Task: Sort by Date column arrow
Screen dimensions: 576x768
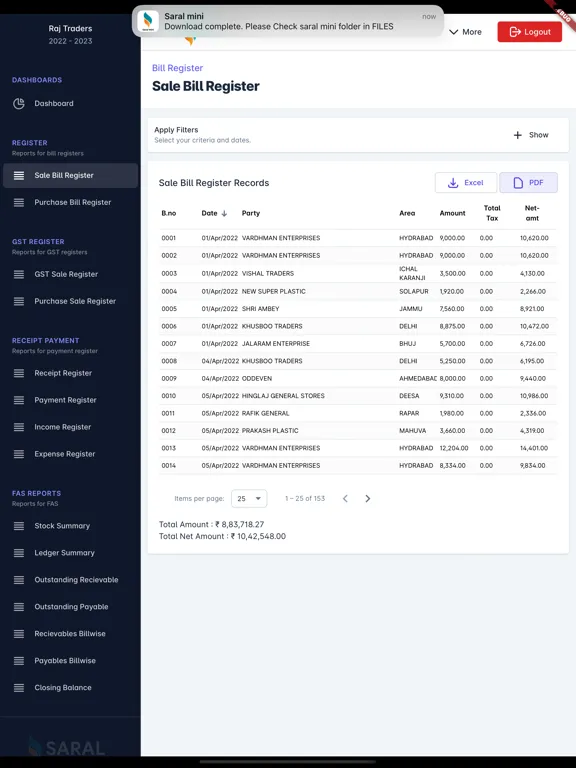Action: point(224,213)
